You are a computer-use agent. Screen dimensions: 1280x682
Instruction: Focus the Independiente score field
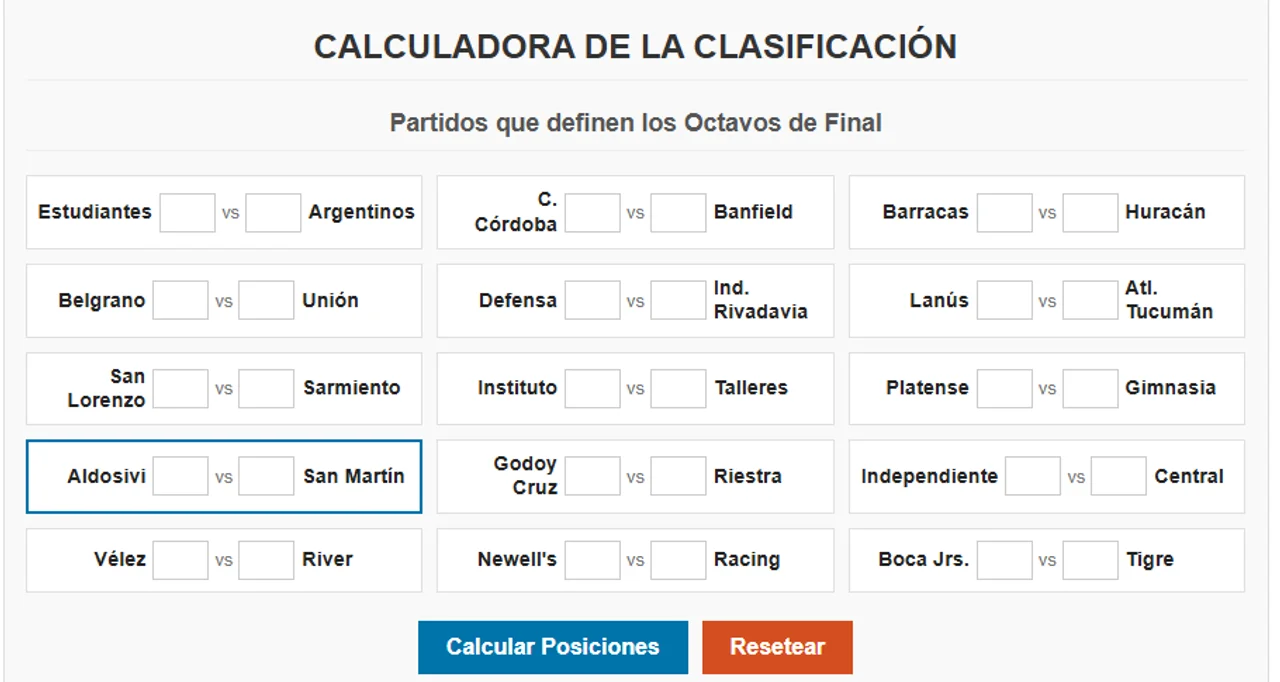(x=1032, y=477)
